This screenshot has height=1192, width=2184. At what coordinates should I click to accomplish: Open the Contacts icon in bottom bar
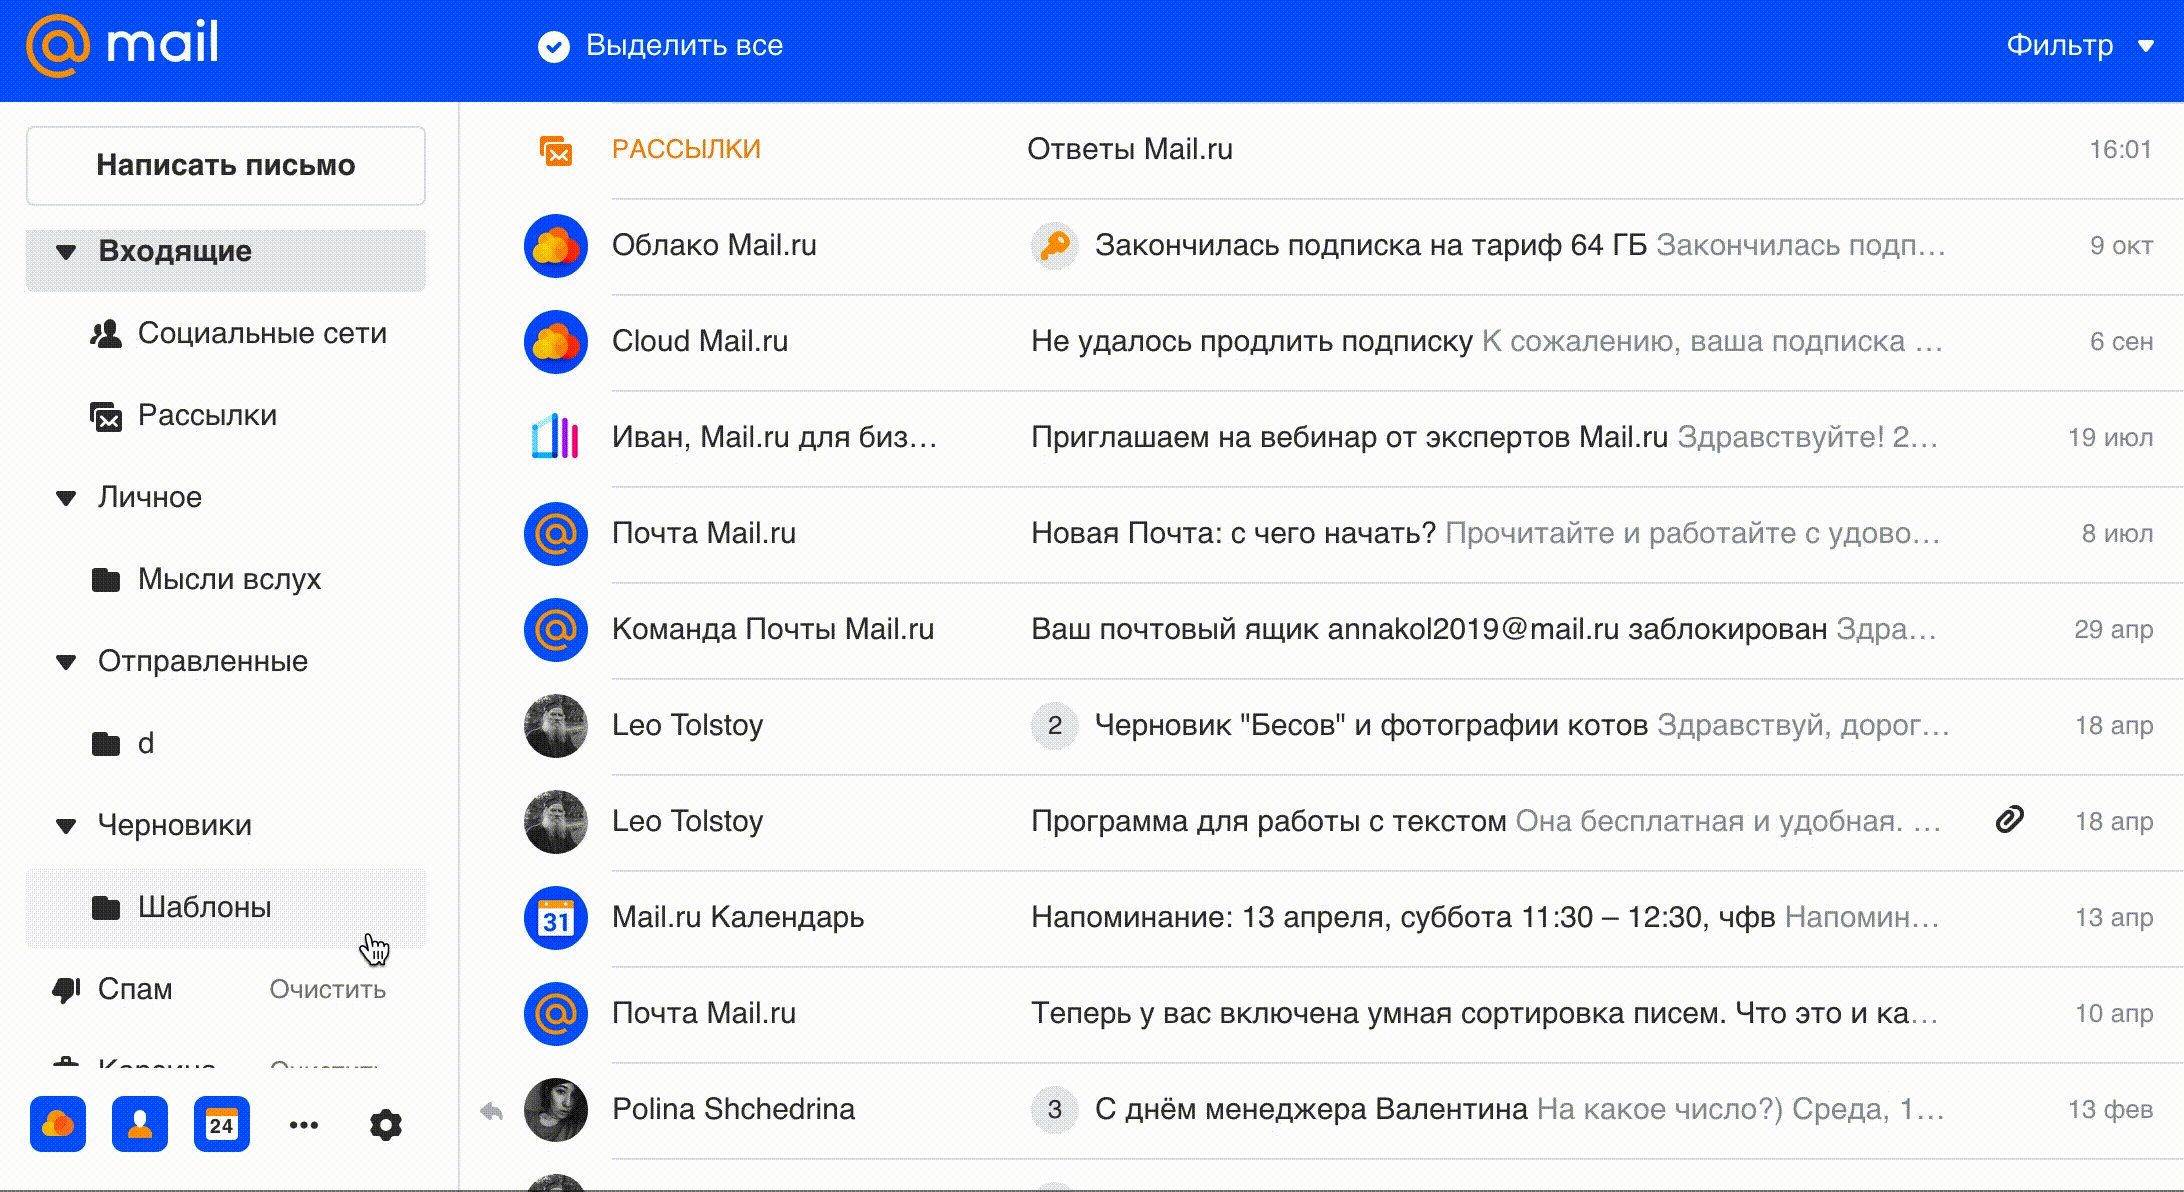click(x=140, y=1124)
